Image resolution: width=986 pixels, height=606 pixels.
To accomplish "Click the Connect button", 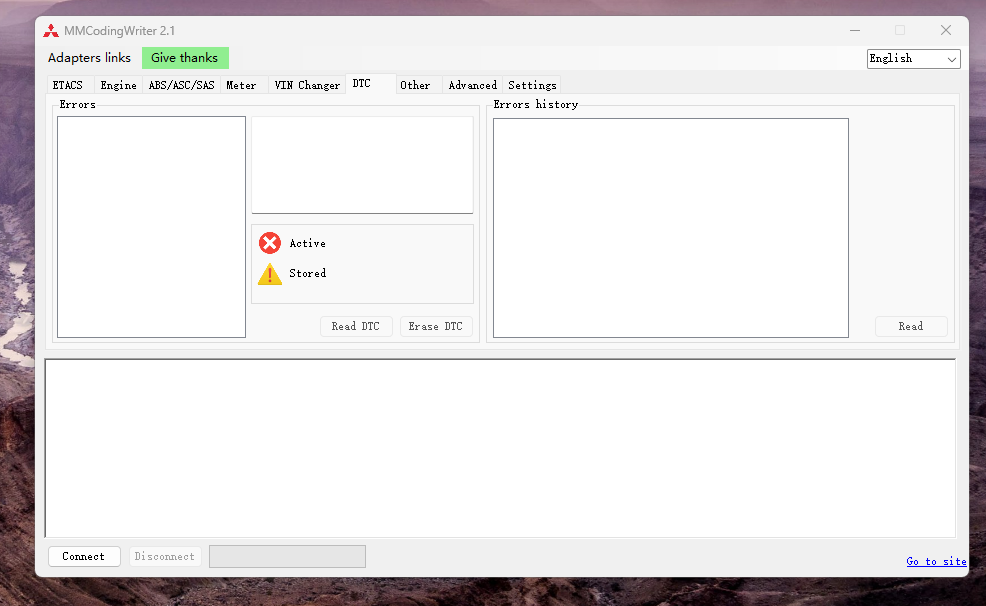I will pos(84,556).
